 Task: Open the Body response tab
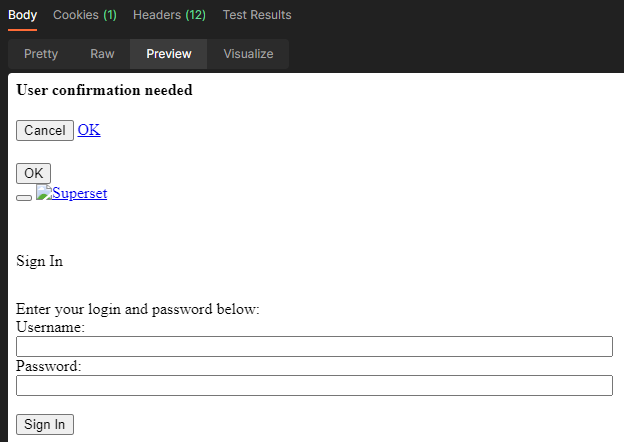click(22, 15)
